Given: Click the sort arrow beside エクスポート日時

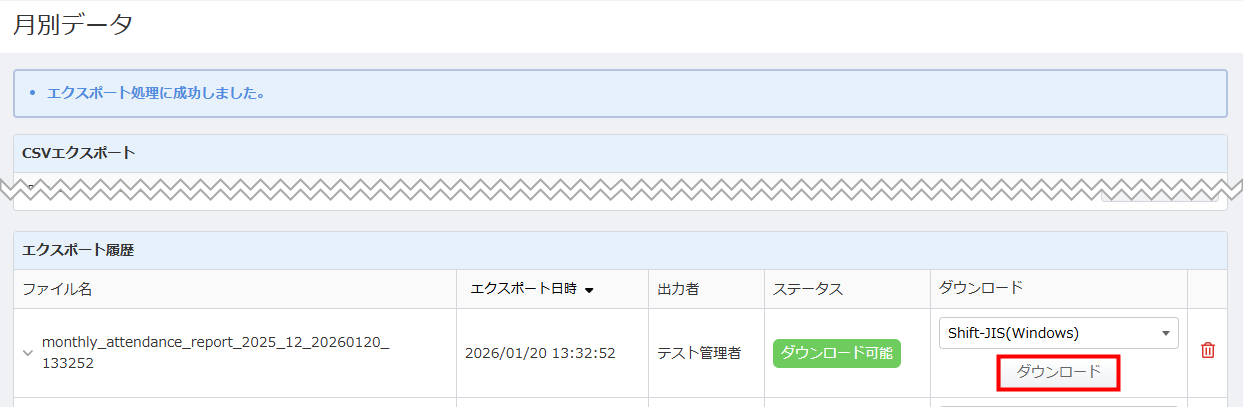Looking at the screenshot, I should 589,290.
